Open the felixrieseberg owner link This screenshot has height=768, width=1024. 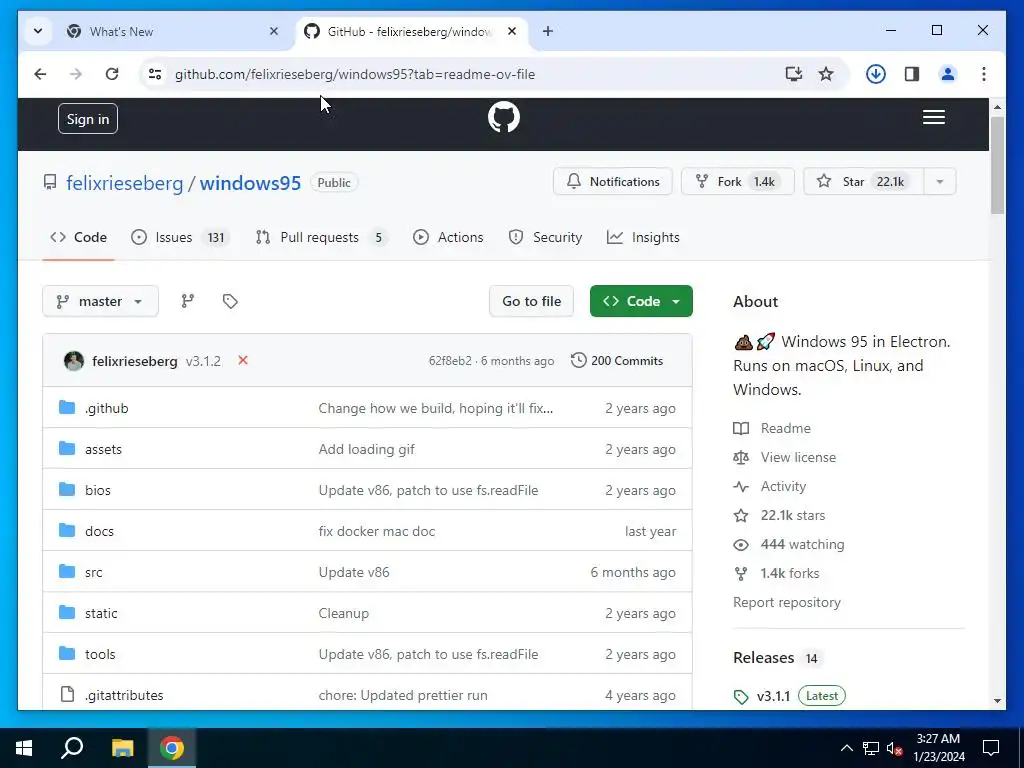pyautogui.click(x=125, y=183)
